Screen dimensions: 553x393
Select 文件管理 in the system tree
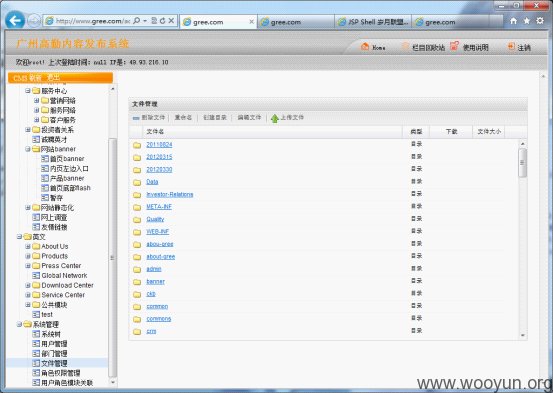[54, 363]
